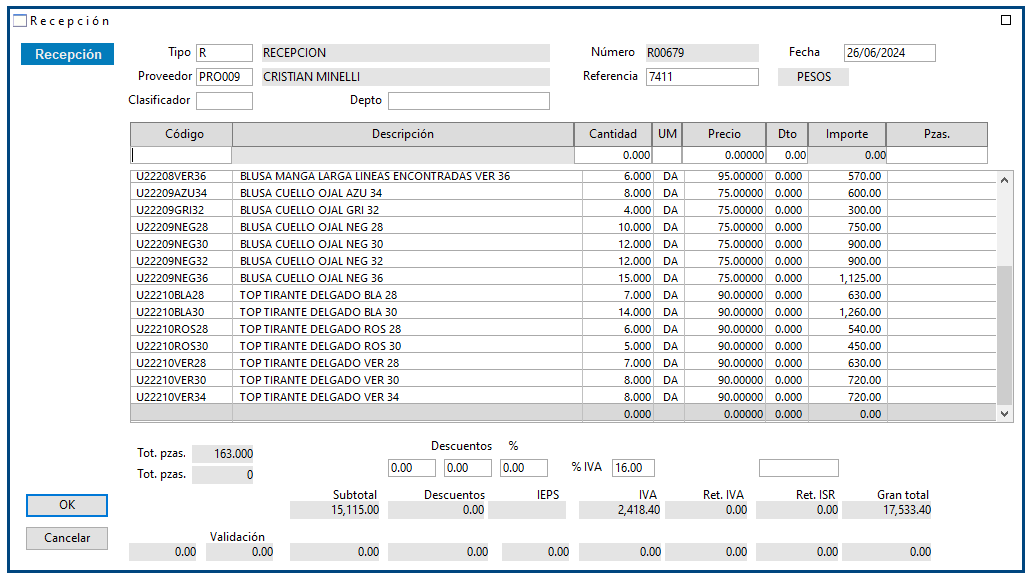Click the Clasificador input field
This screenshot has width=1031, height=580.
coord(224,101)
